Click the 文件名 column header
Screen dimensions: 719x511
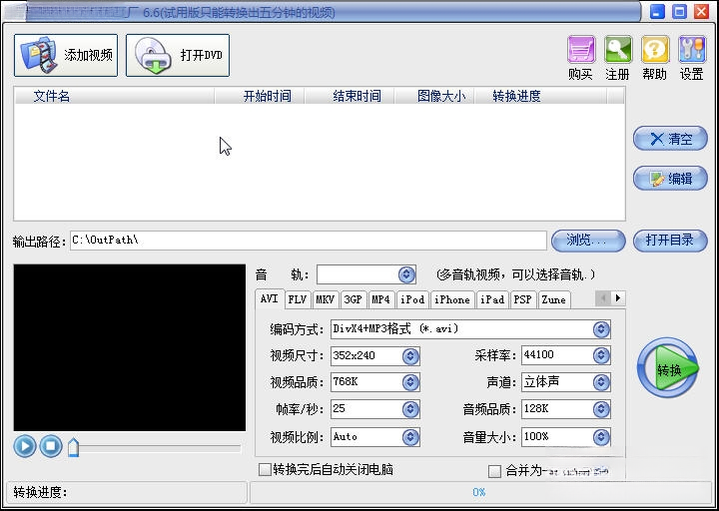(116, 96)
